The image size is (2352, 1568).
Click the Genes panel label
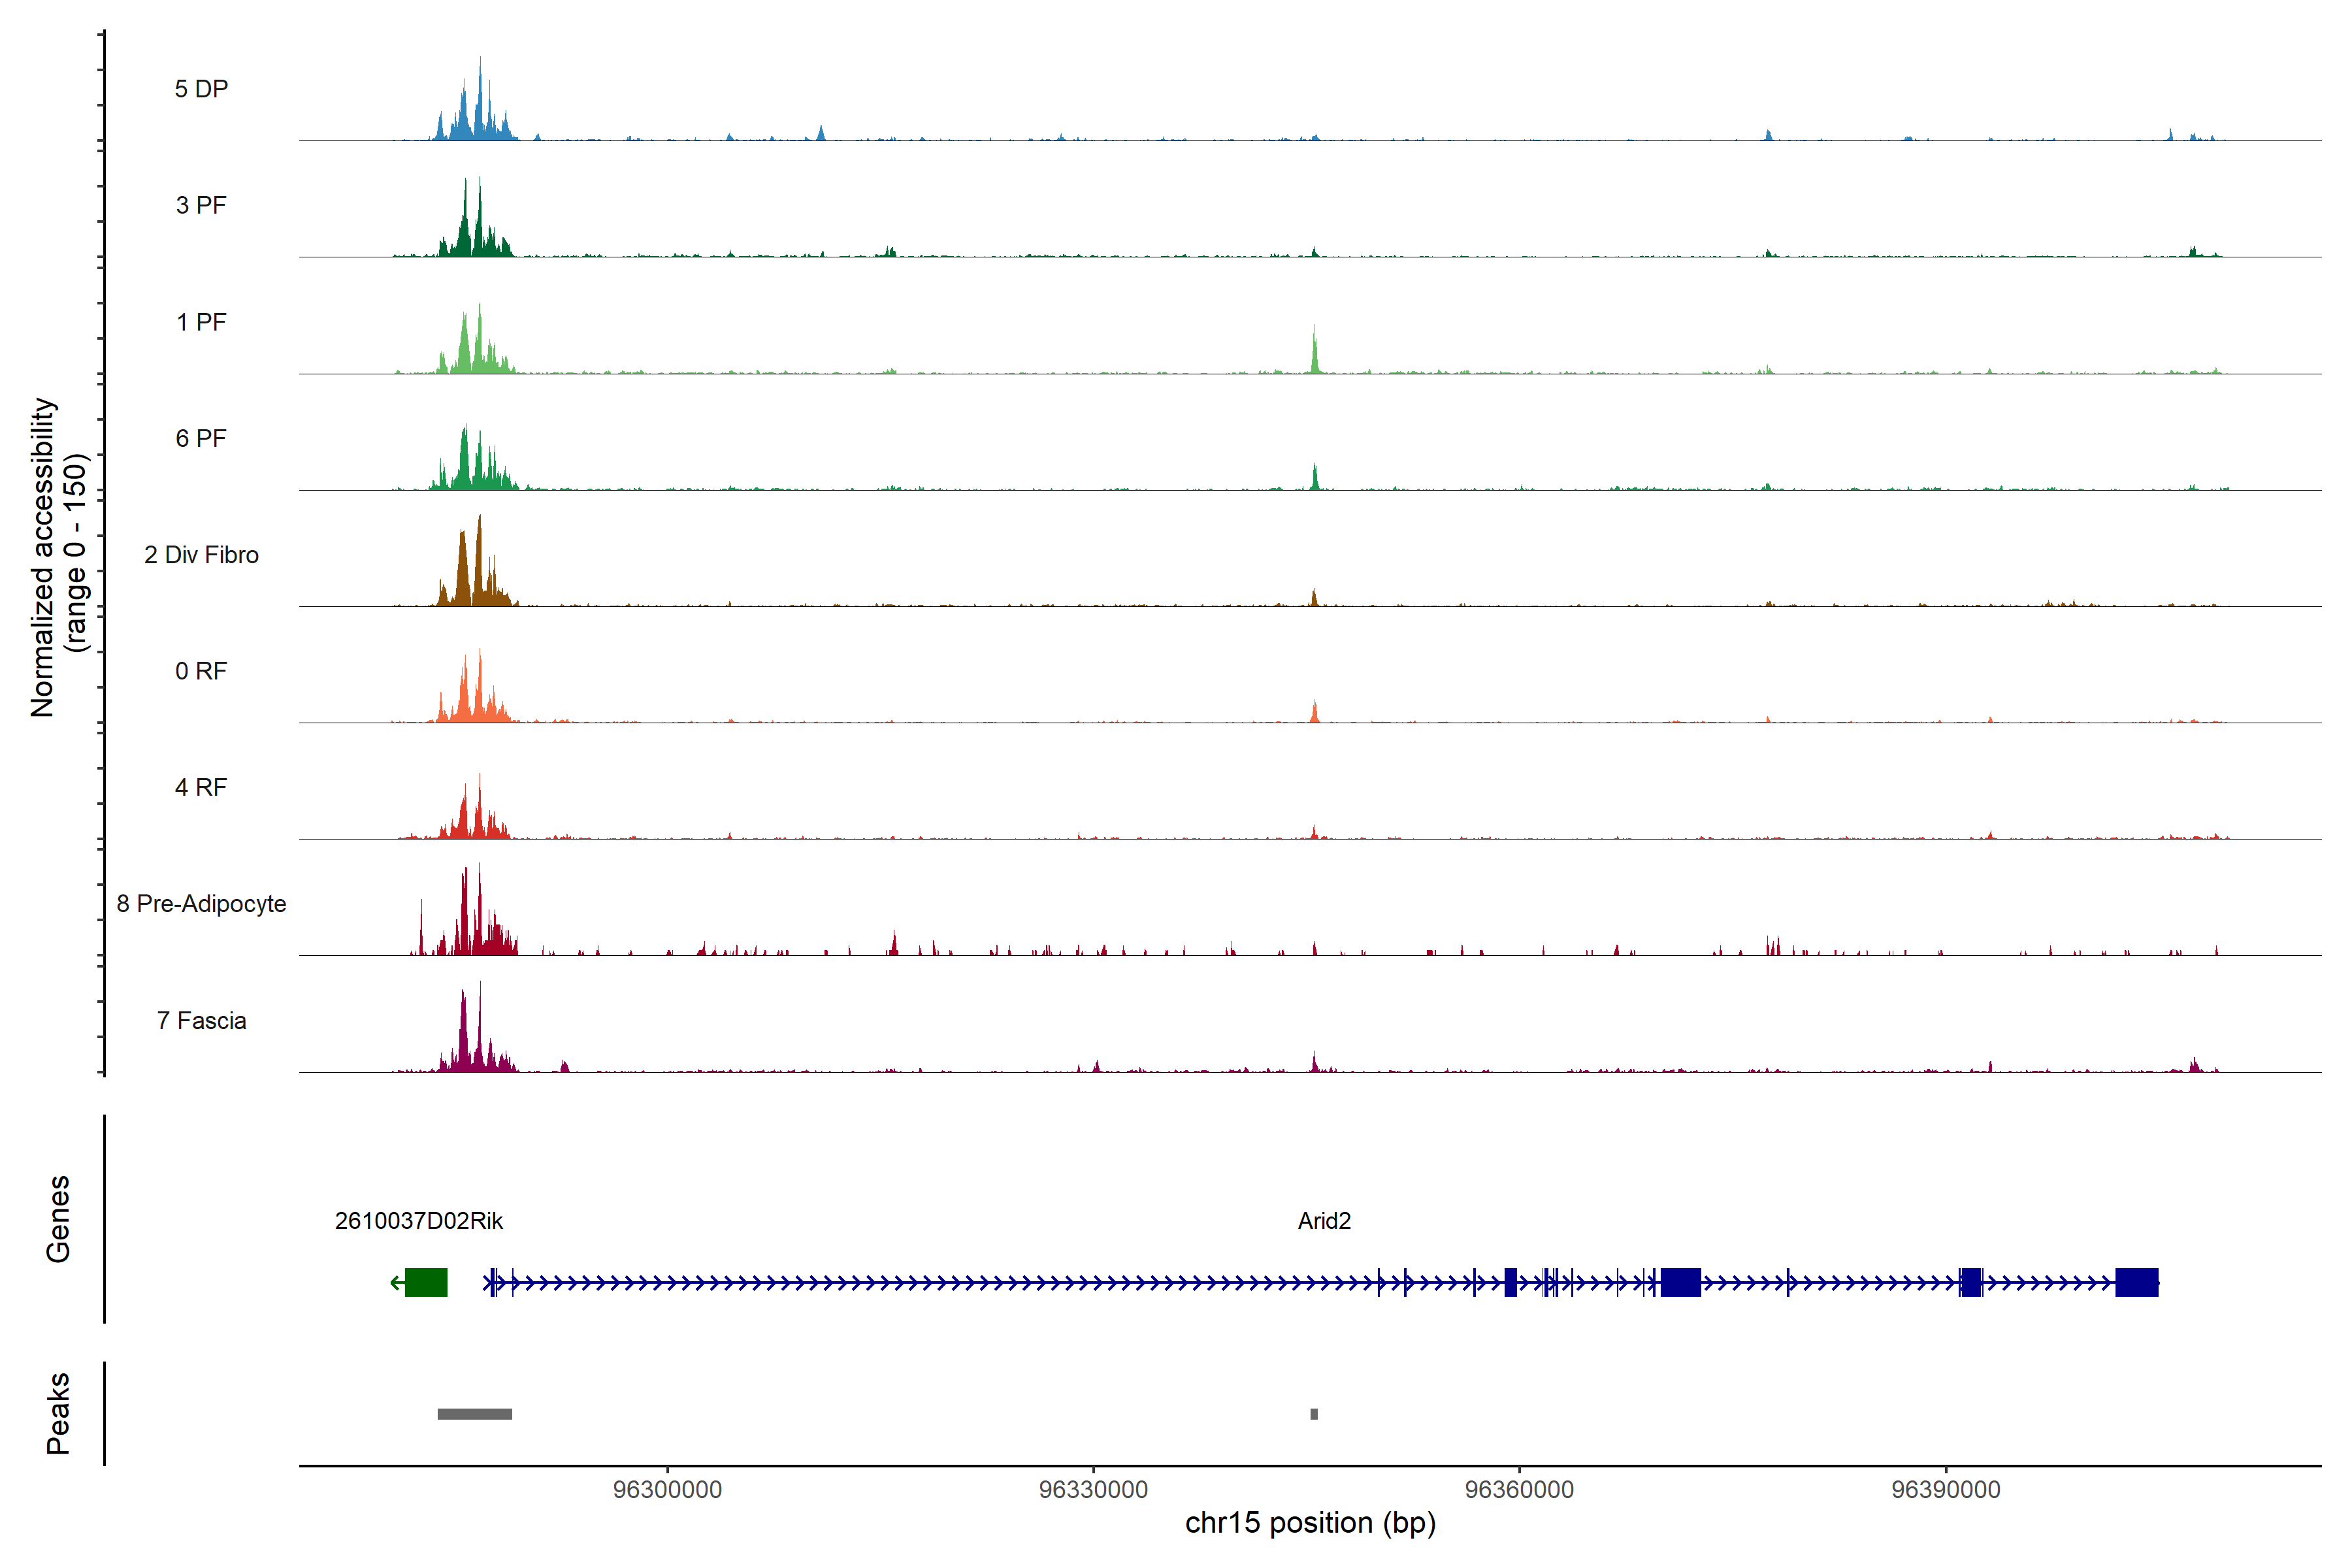58,1219
